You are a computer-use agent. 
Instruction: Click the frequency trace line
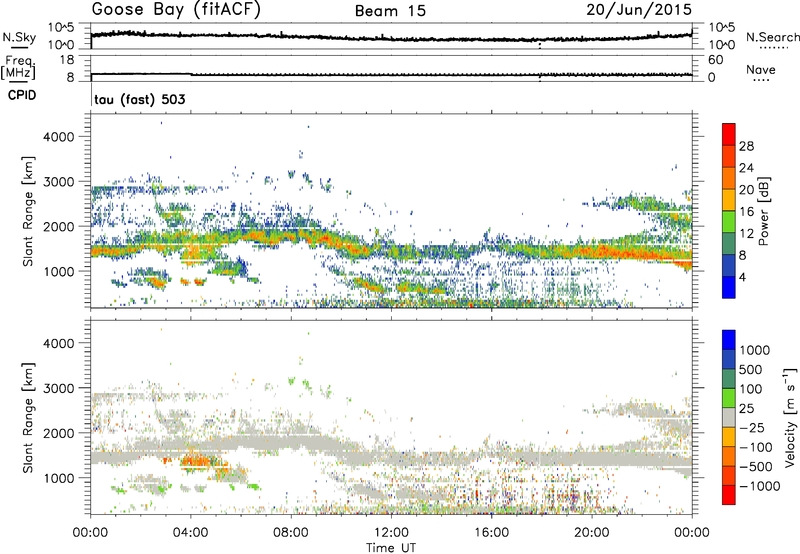click(391, 75)
